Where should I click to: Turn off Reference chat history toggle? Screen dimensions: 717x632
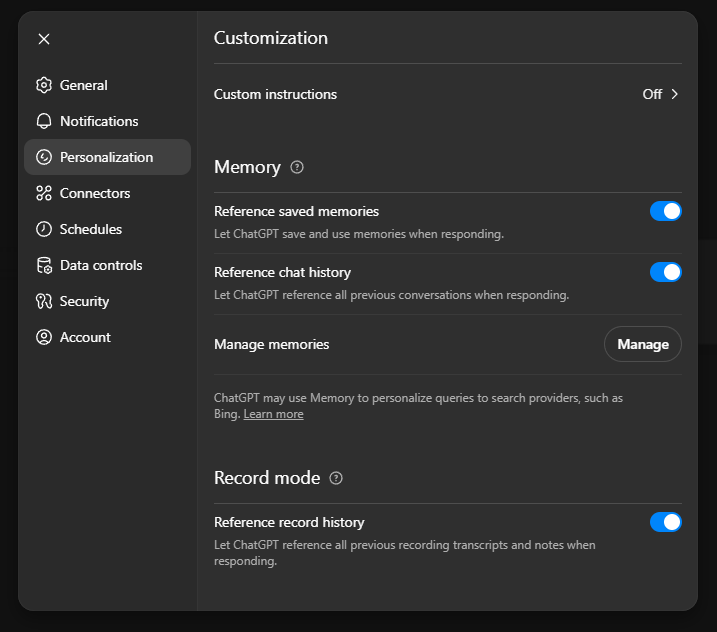(665, 272)
